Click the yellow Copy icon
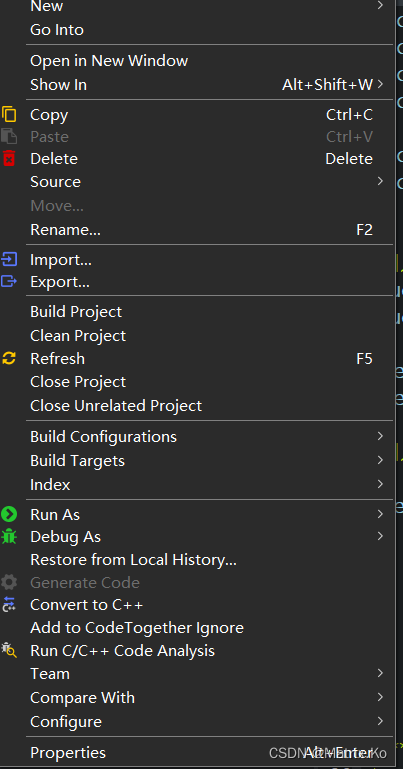Viewport: 403px width, 769px height. (x=9, y=114)
